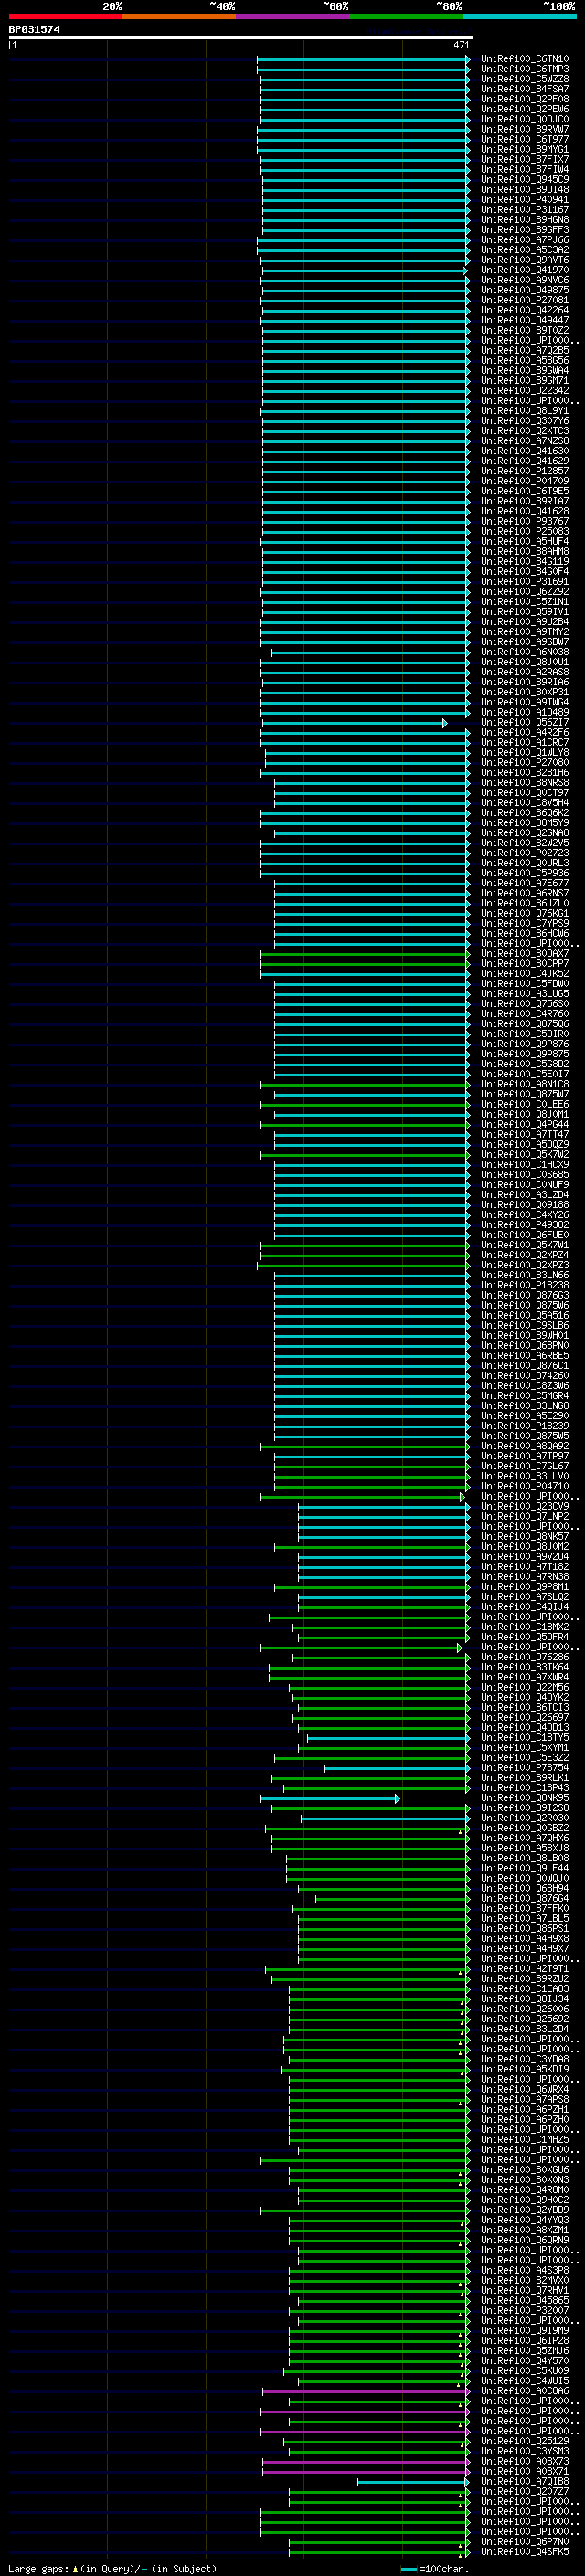Click the UniRef100_O76286 label
This screenshot has width=585, height=2576.
tap(525, 1658)
